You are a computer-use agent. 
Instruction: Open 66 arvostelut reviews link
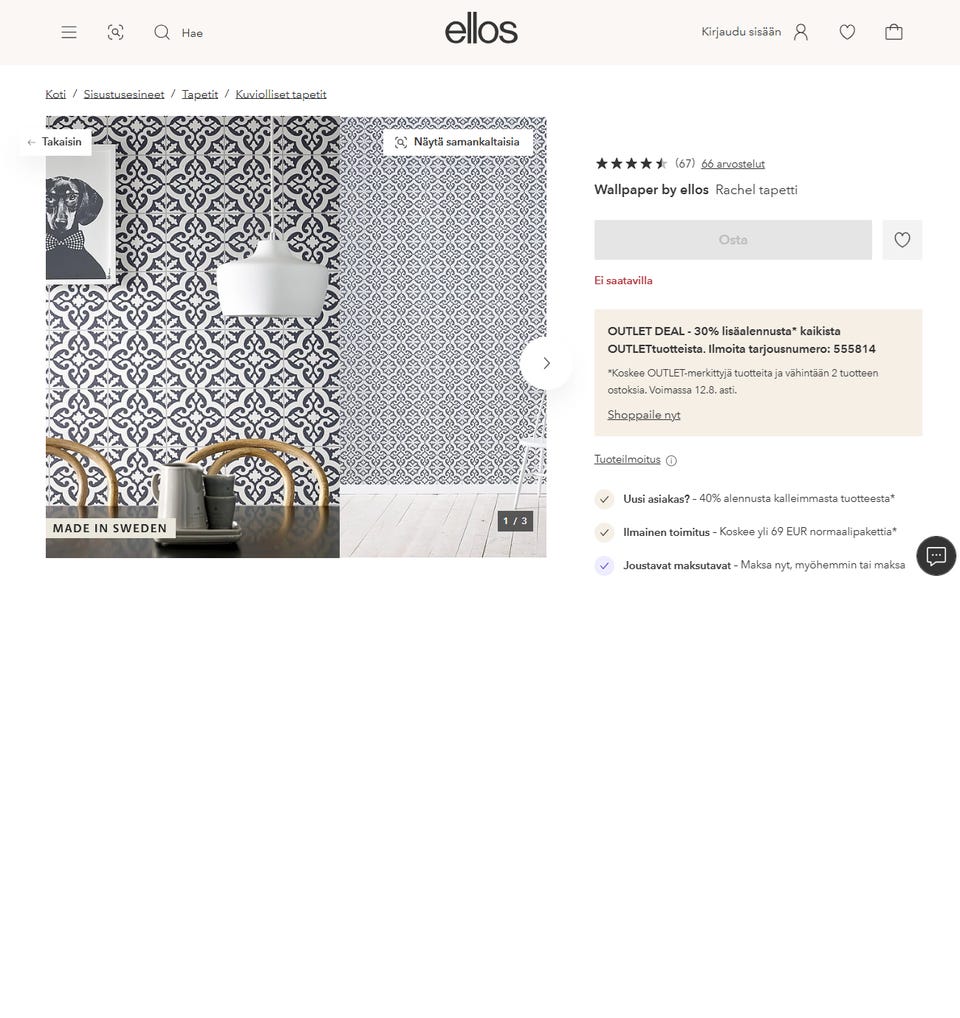pyautogui.click(x=733, y=164)
